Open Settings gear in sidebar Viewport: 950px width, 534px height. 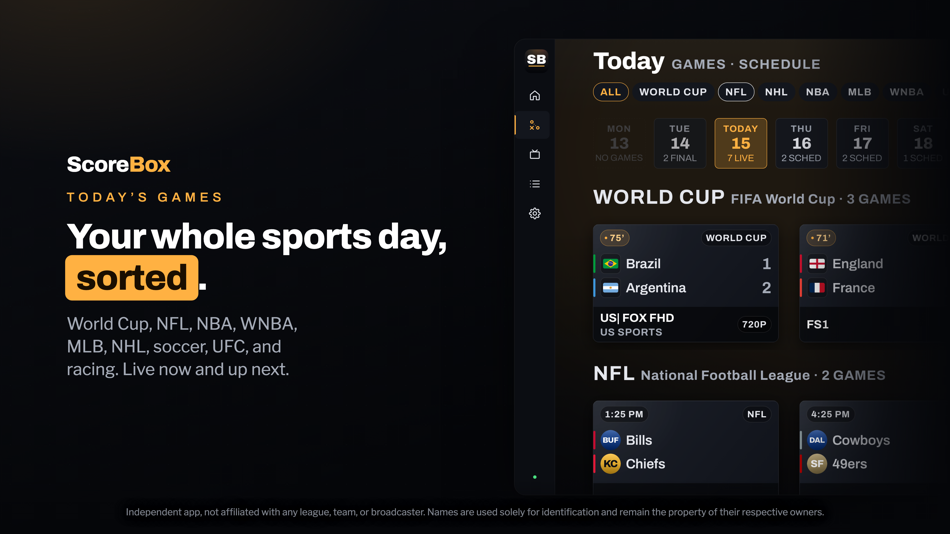(x=534, y=213)
